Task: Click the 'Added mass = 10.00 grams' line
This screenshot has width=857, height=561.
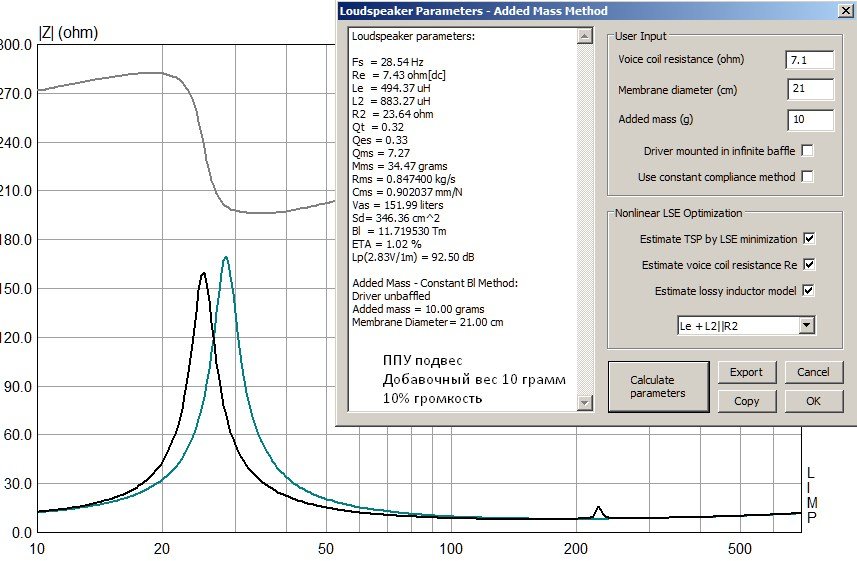Action: 418,309
